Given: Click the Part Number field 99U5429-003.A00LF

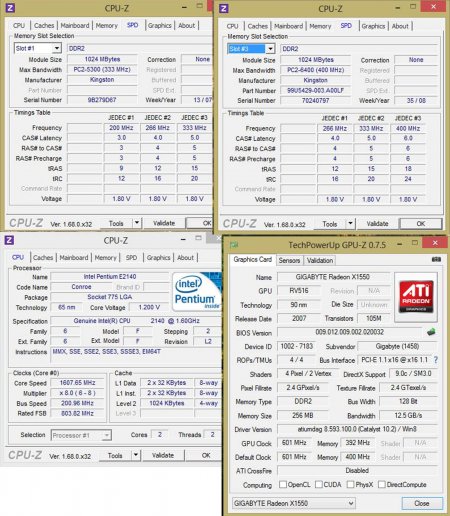Looking at the screenshot, I should tap(315, 90).
